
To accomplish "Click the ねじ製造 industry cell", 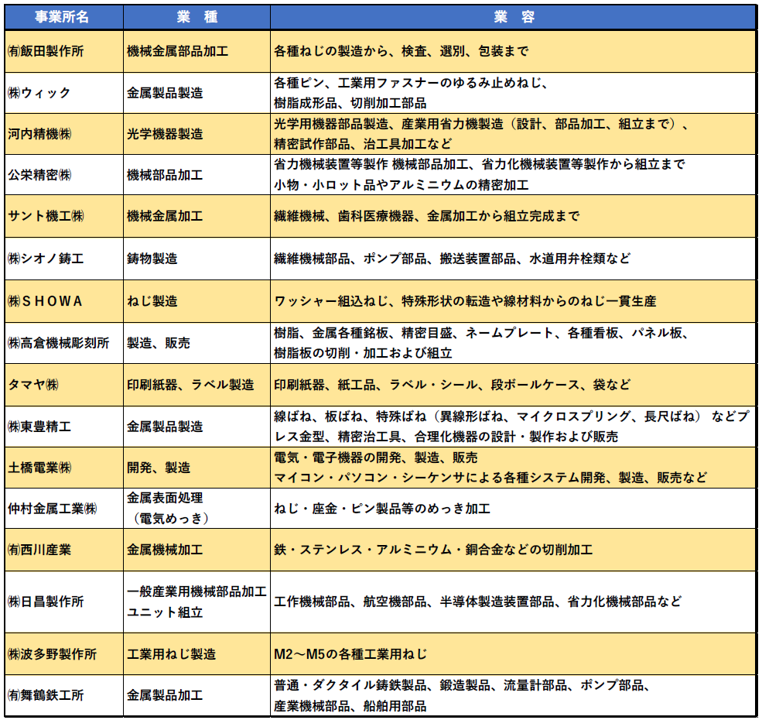I will [197, 301].
